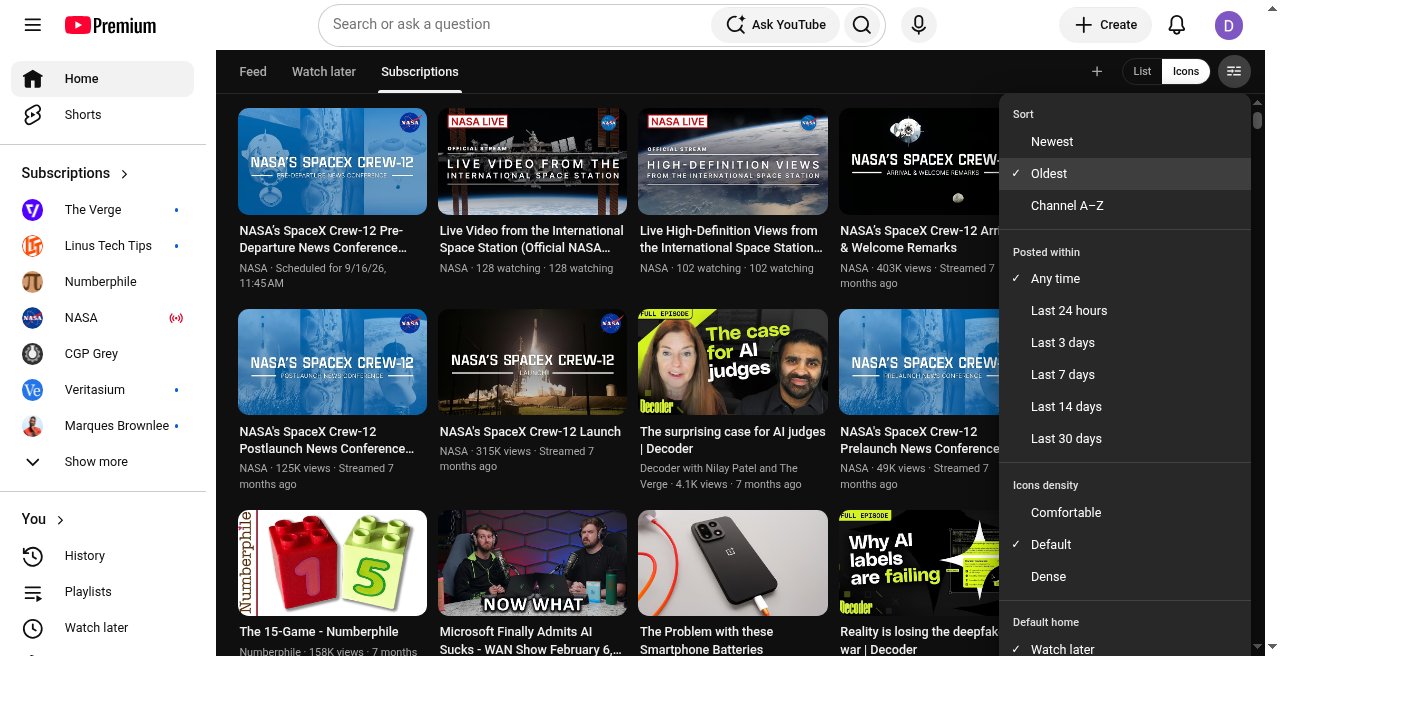Select the Subscriptions tab
Viewport: 1422px width, 728px height.
point(420,72)
